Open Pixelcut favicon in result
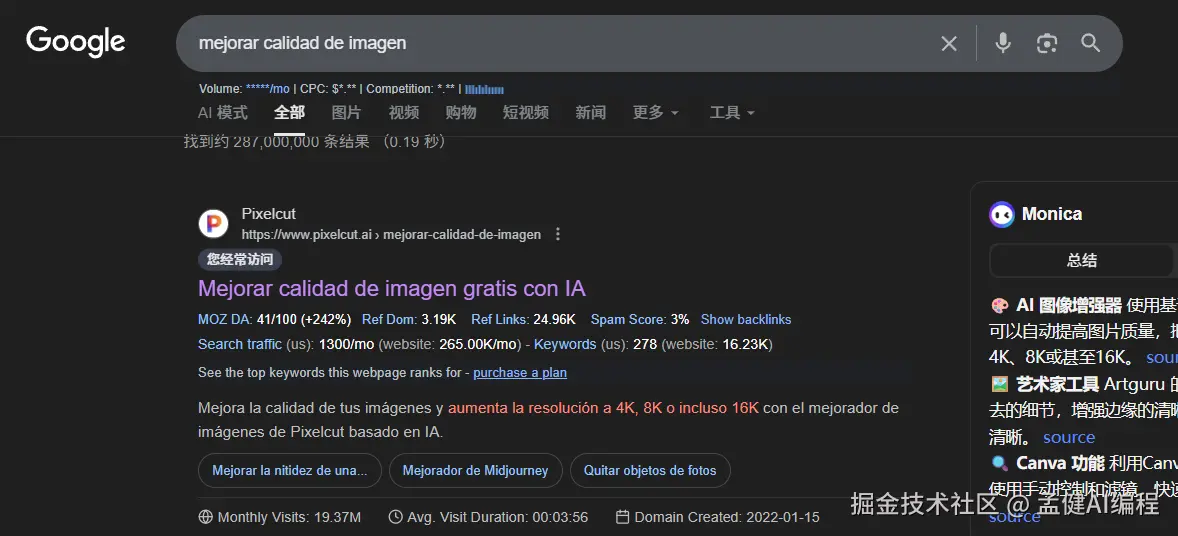The height and width of the screenshot is (536, 1178). (213, 224)
